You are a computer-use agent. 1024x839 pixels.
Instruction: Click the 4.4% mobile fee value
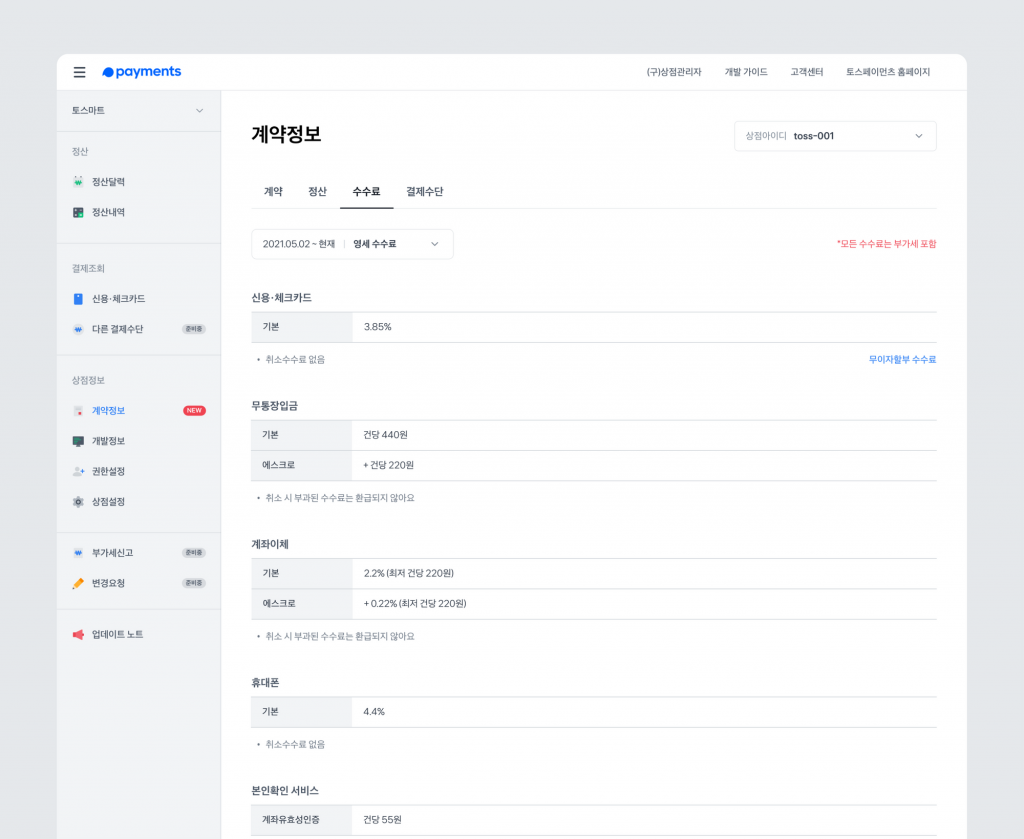point(374,712)
